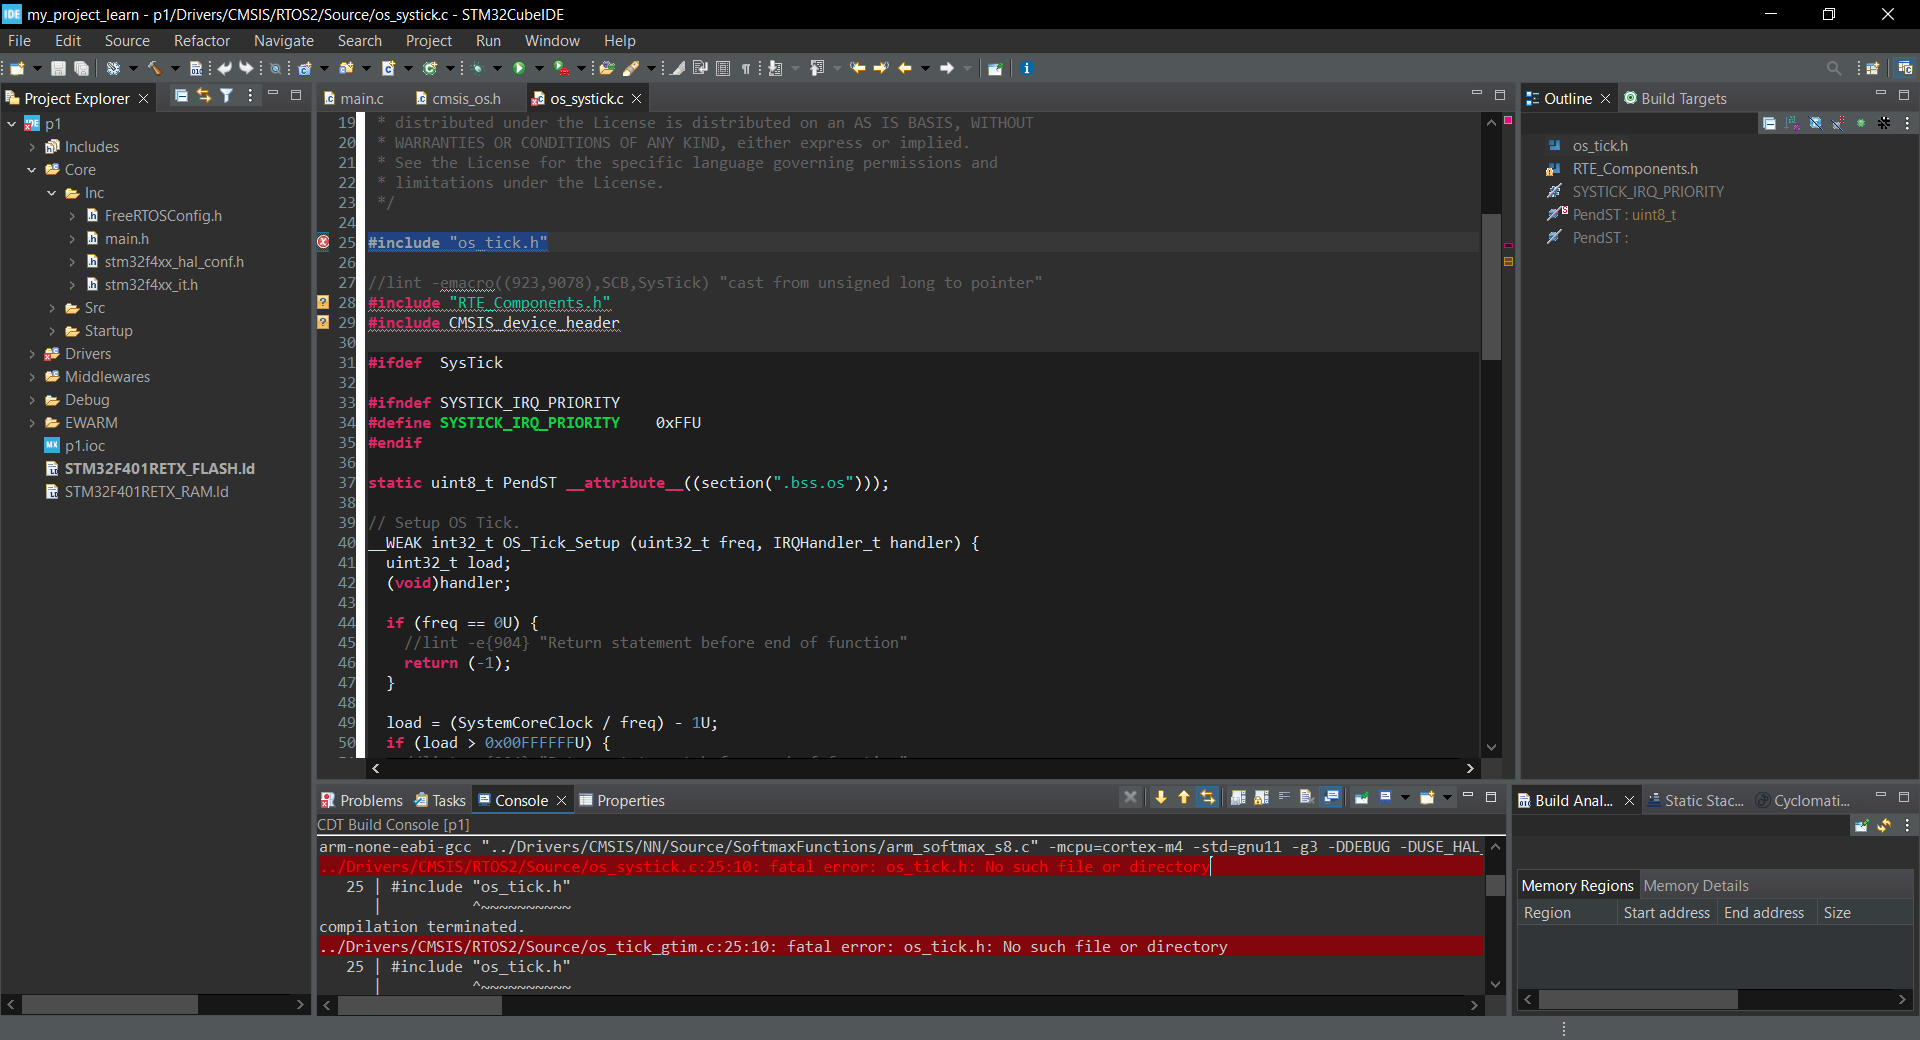Toggle Hide Fields in Outline toolbar
1920x1040 pixels.
pyautogui.click(x=1815, y=123)
